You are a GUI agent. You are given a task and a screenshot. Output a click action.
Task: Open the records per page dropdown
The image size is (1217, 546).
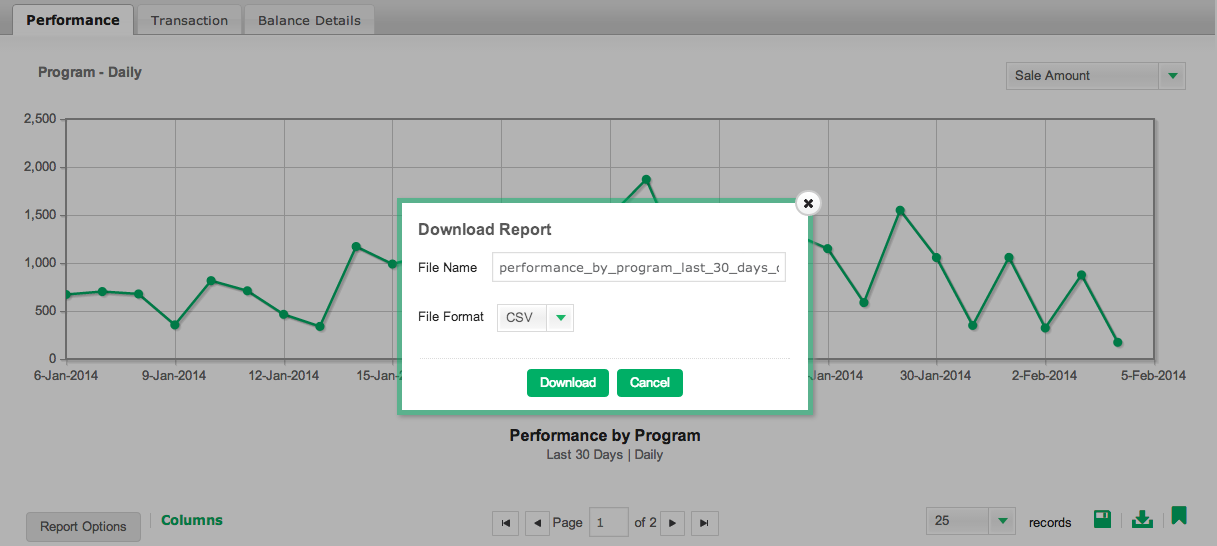click(x=1003, y=521)
